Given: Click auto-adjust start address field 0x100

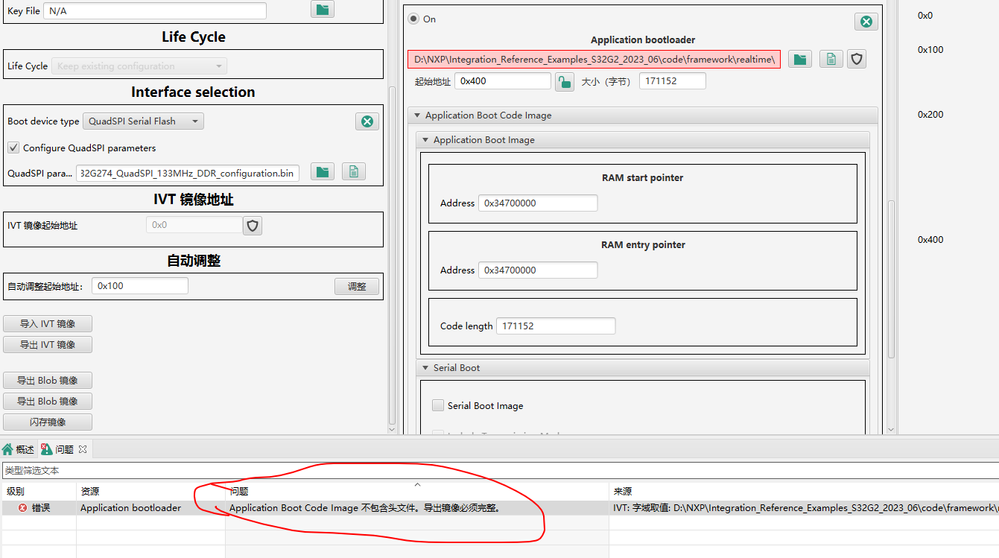Looking at the screenshot, I should pos(140,286).
